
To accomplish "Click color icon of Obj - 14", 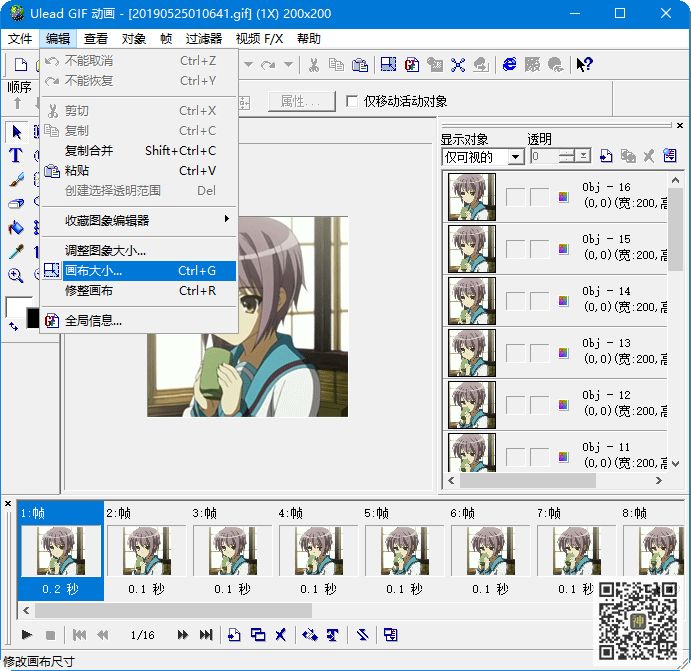I will pyautogui.click(x=563, y=301).
